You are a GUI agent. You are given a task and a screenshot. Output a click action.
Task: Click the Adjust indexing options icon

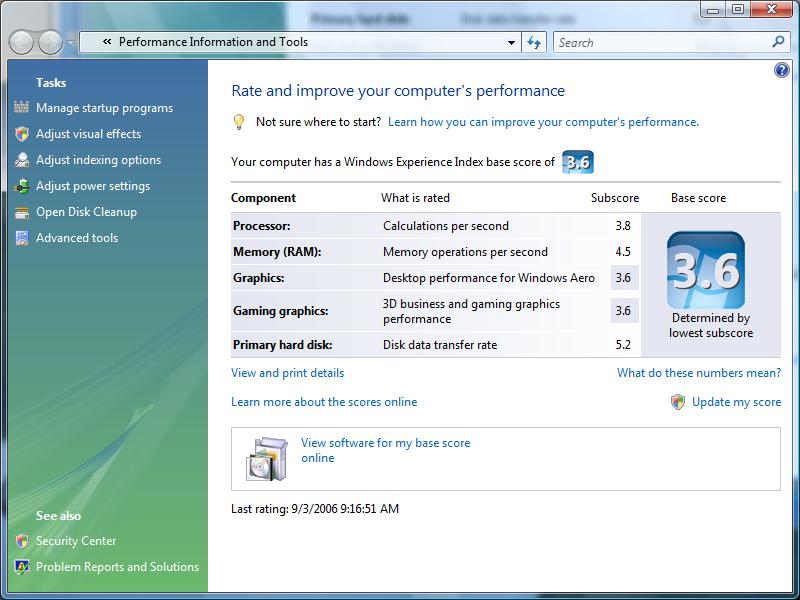pos(21,160)
